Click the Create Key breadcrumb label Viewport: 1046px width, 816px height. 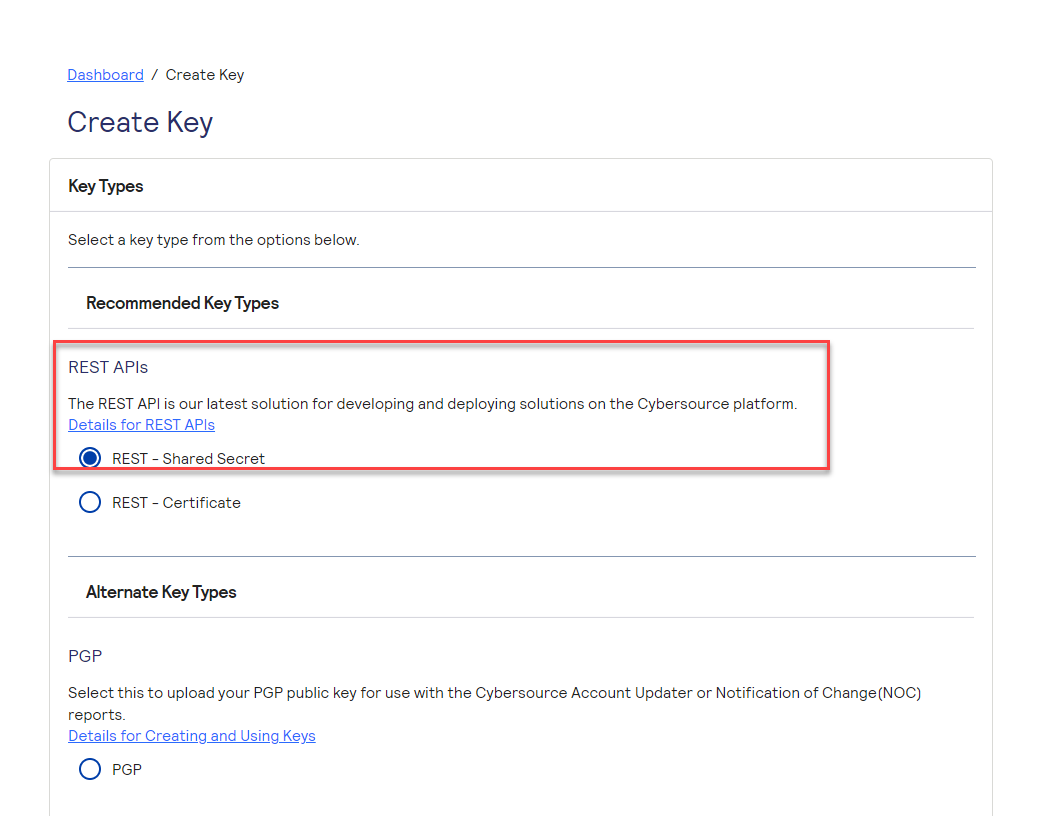[205, 74]
